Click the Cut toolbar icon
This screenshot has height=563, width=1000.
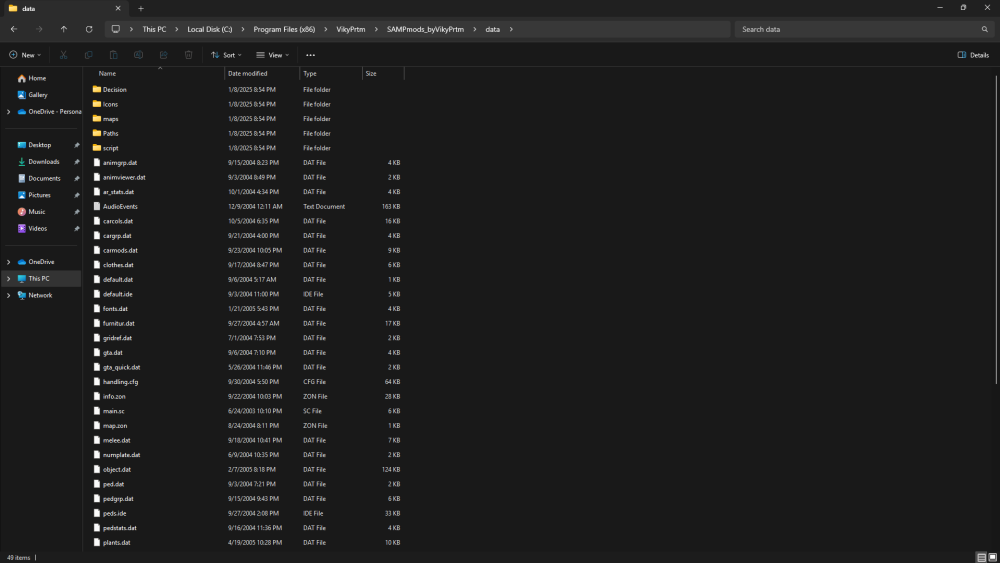tap(63, 55)
